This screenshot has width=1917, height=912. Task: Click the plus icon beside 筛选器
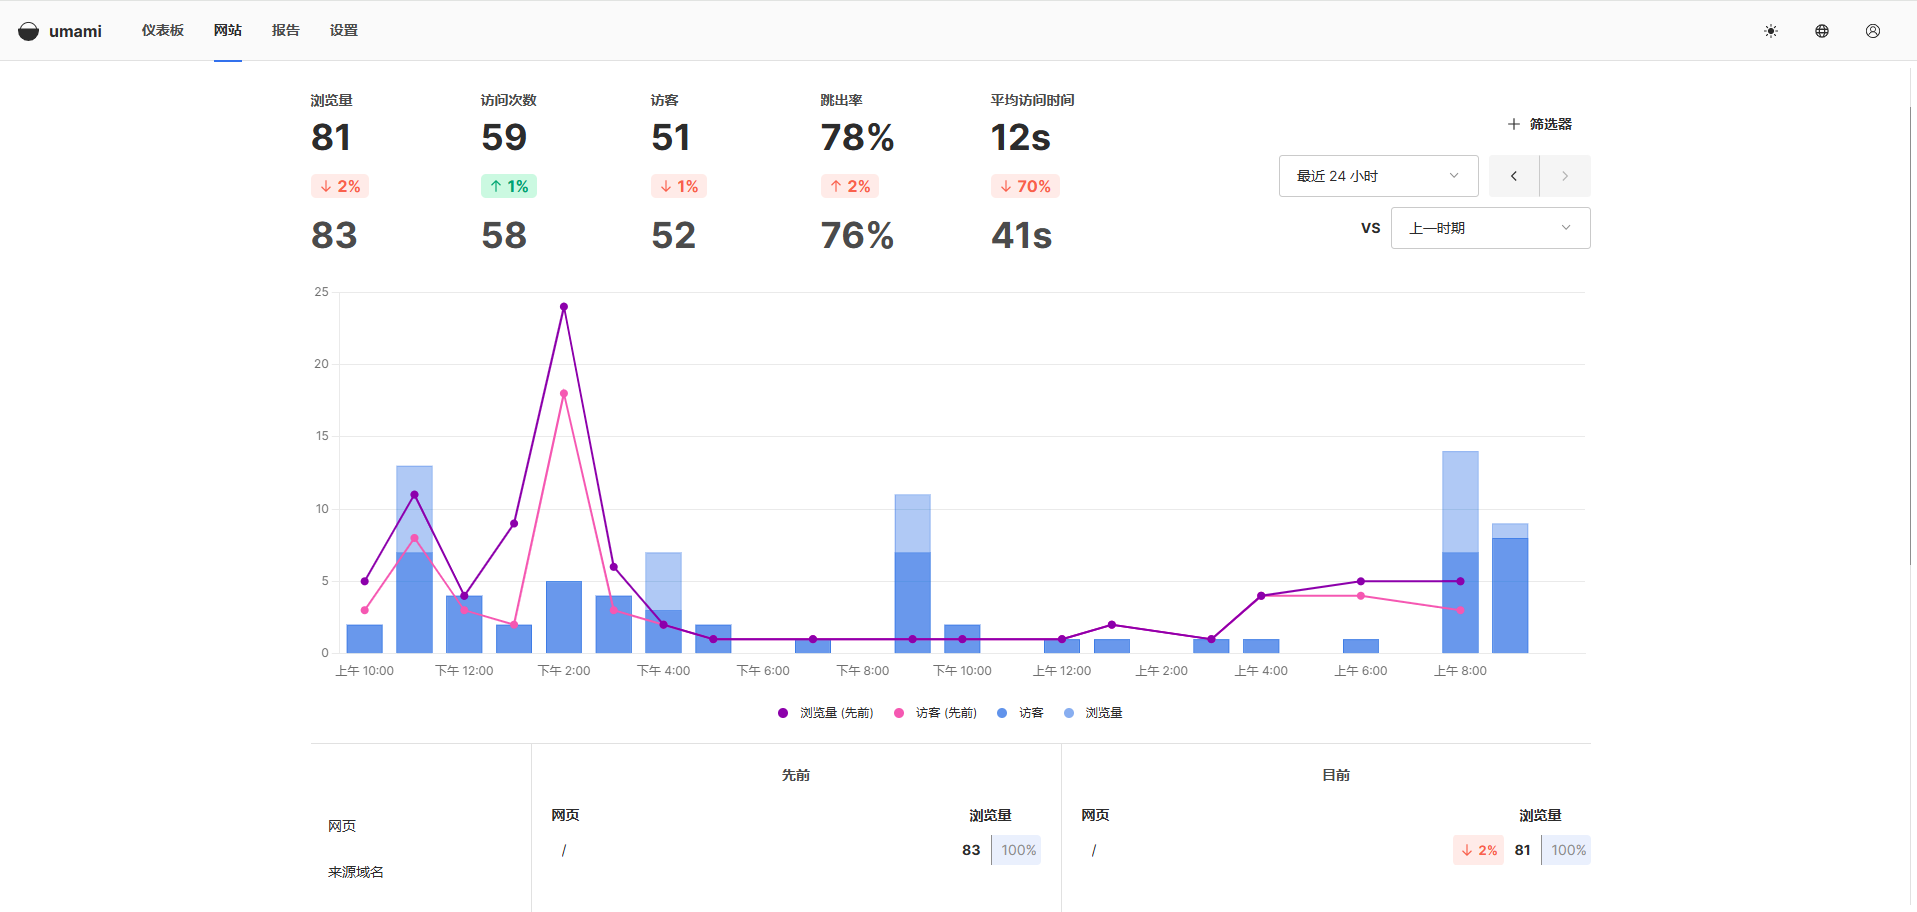(x=1513, y=124)
